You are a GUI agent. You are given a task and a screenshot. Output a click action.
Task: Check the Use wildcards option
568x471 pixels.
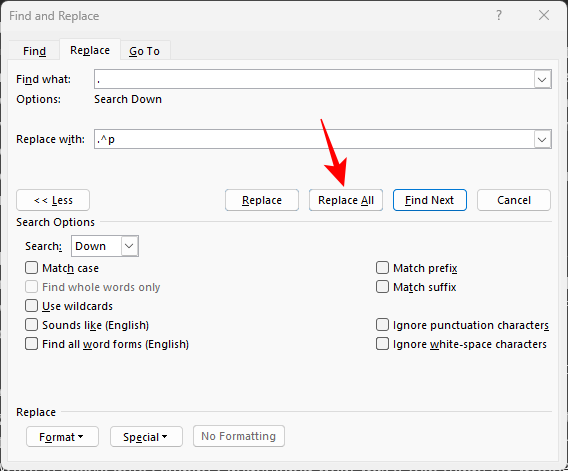pyautogui.click(x=32, y=306)
